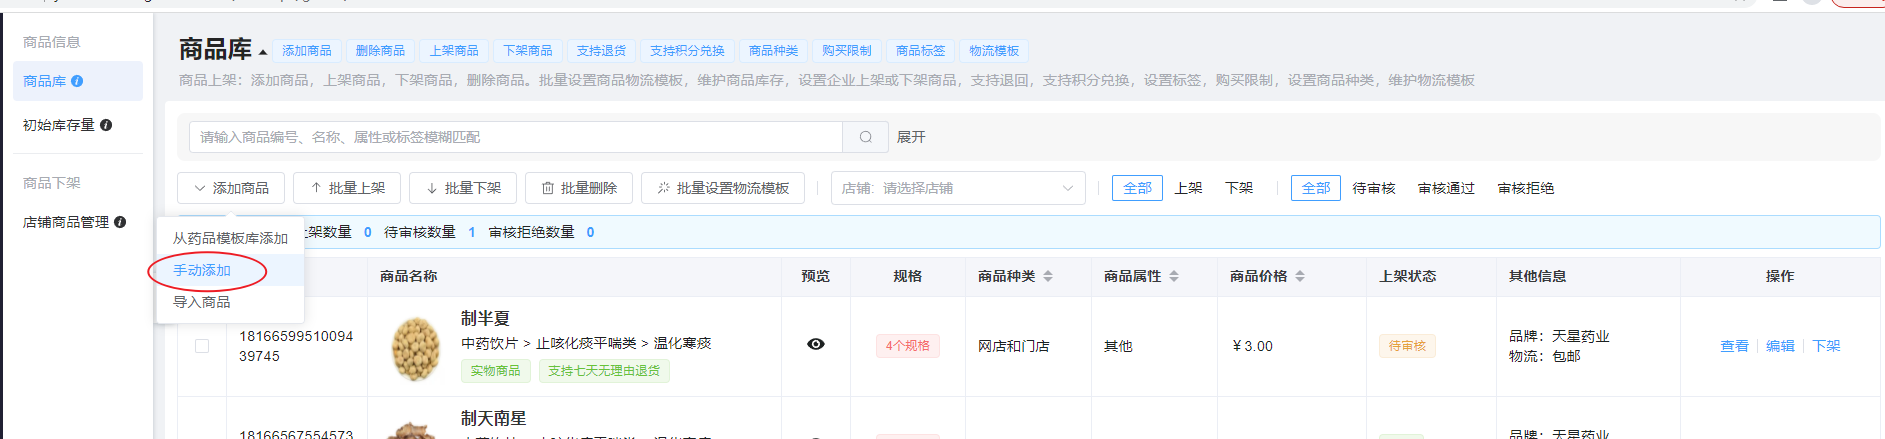The width and height of the screenshot is (1885, 439).
Task: Click the product name 制天南星
Action: [x=494, y=418]
